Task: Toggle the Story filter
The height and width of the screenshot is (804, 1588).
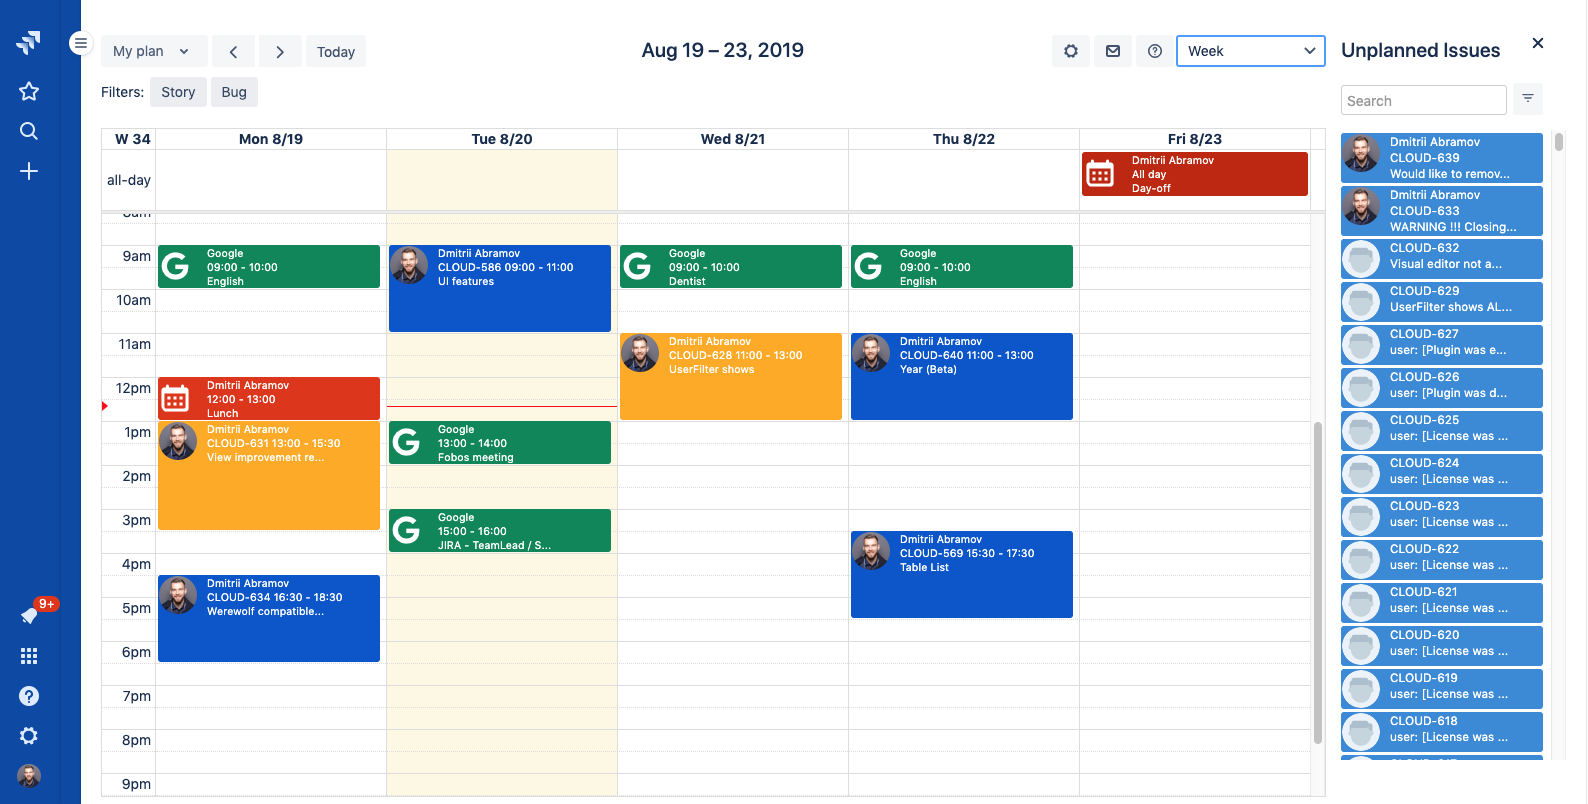Action: point(178,92)
